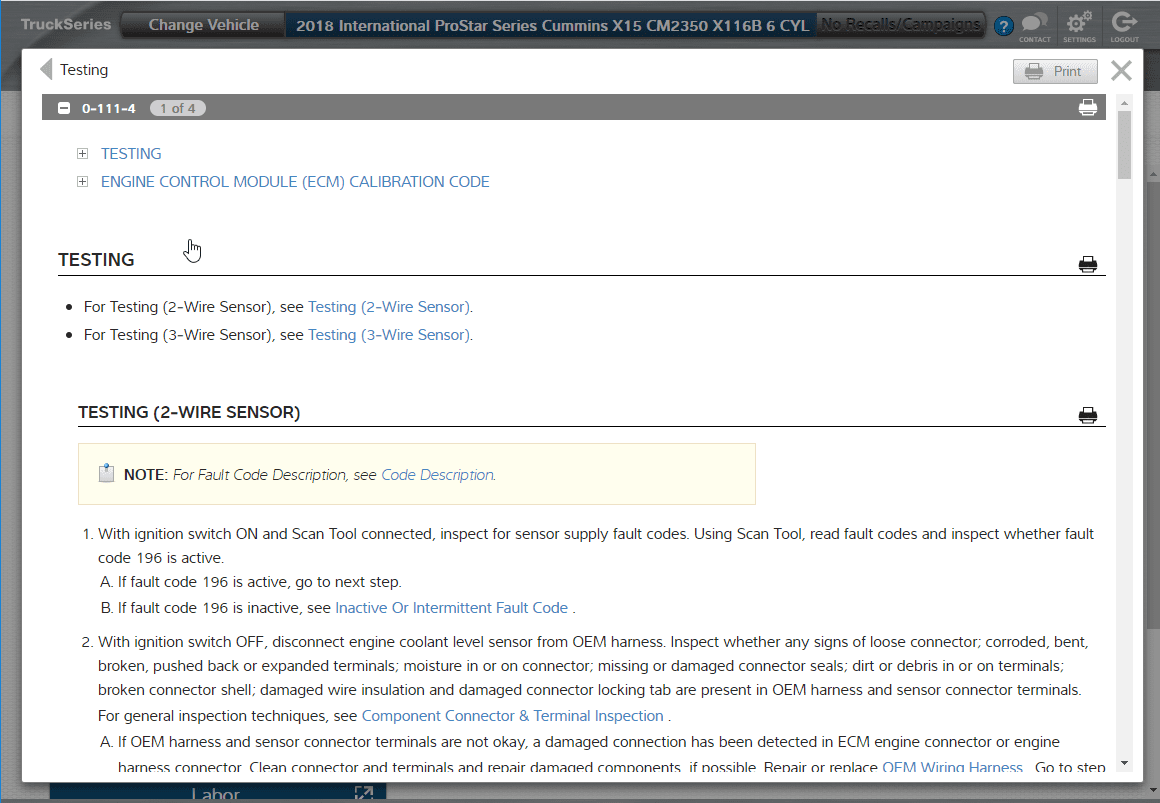This screenshot has height=803, width=1160.
Task: Open the help question mark icon
Action: tap(1004, 27)
